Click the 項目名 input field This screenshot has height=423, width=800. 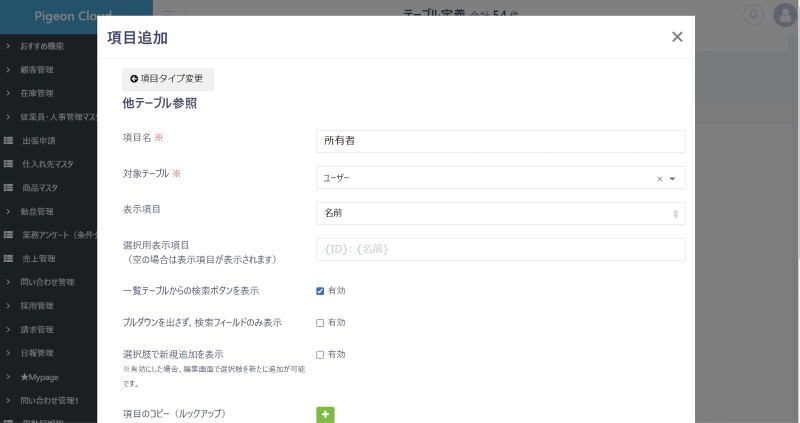(499, 141)
